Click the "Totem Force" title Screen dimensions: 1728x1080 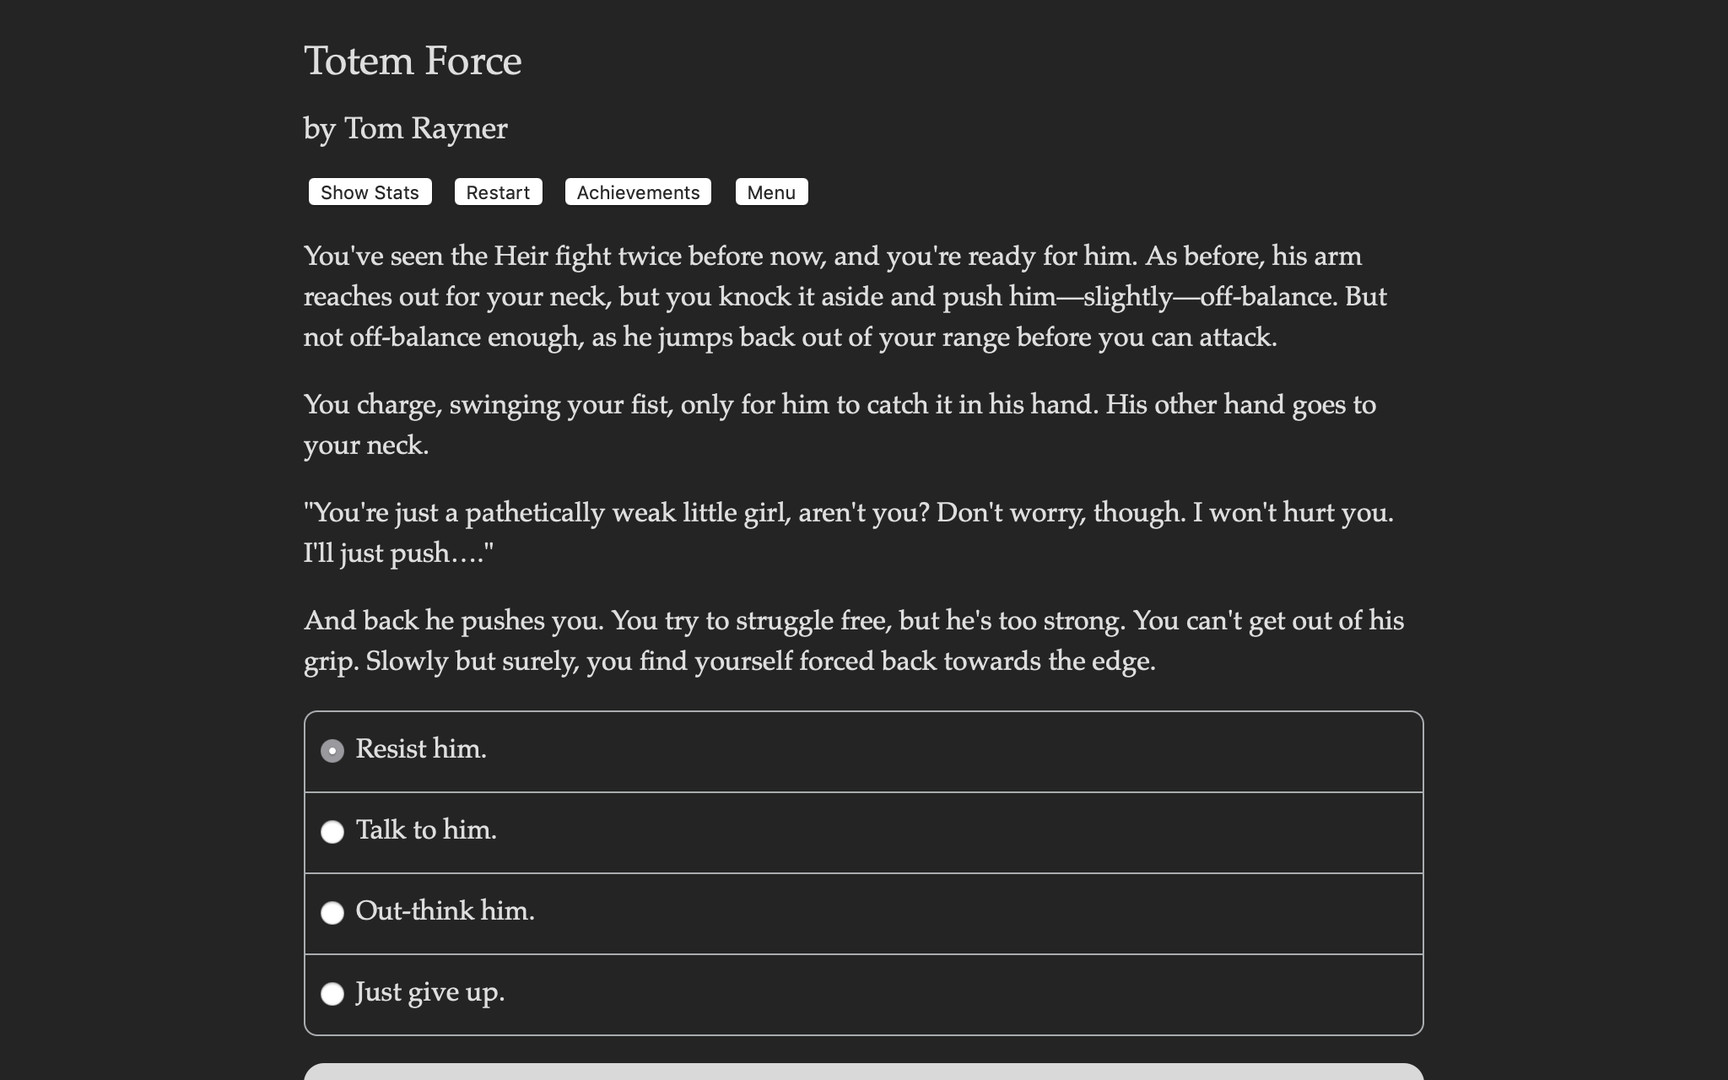pyautogui.click(x=412, y=61)
